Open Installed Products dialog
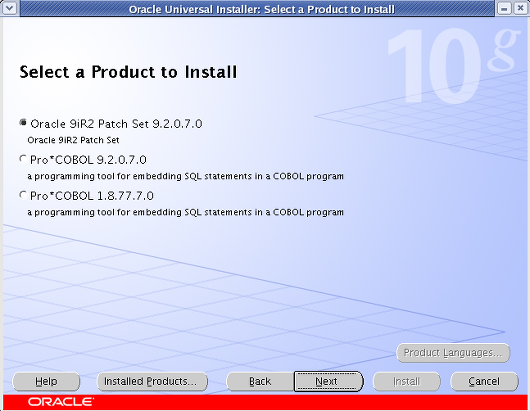The image size is (530, 411). click(152, 382)
